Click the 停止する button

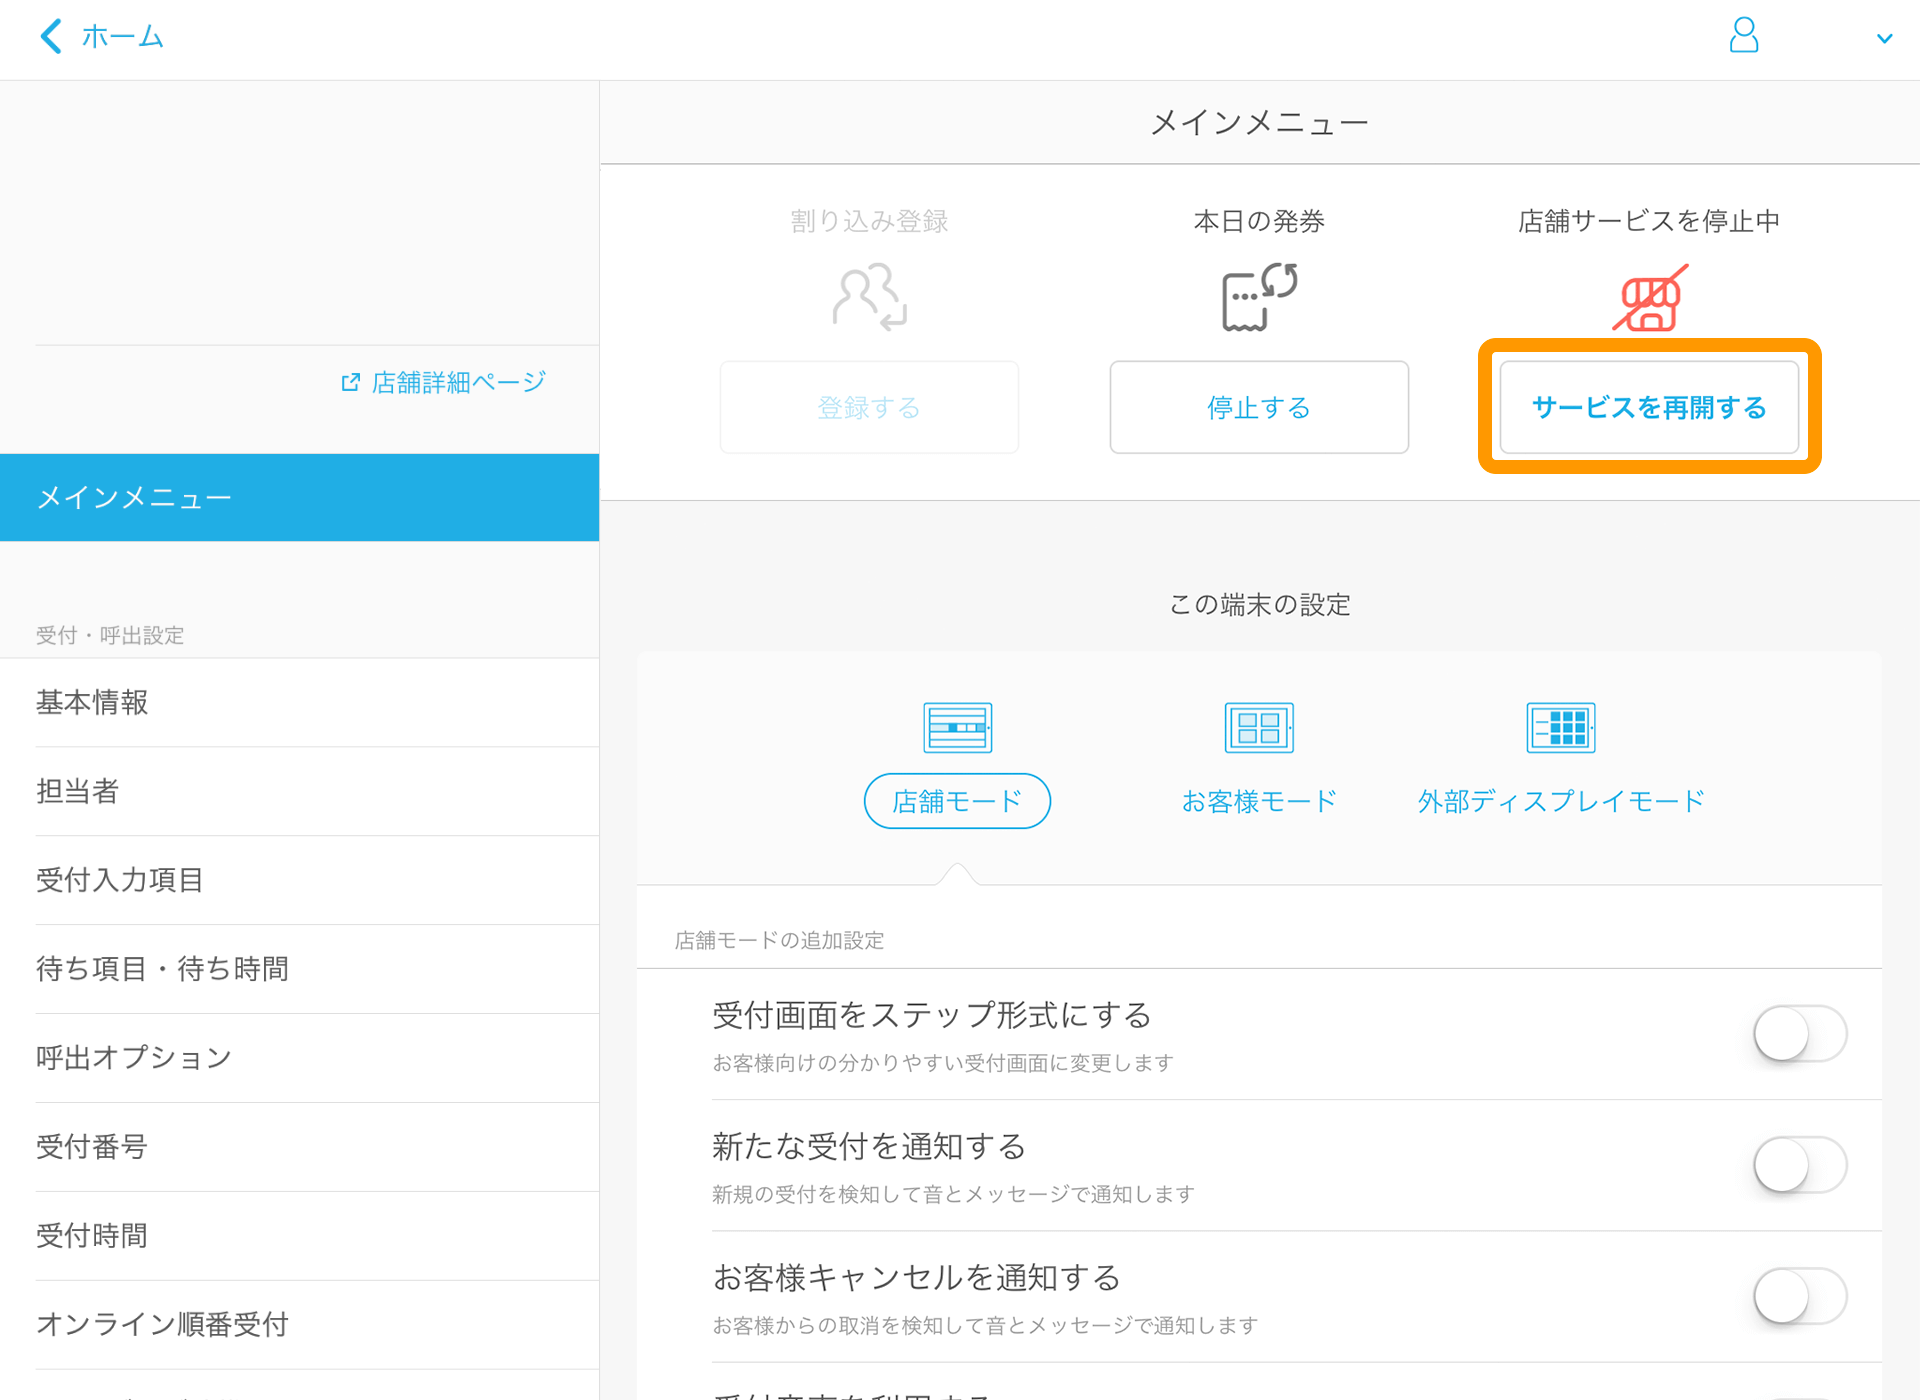(x=1258, y=407)
